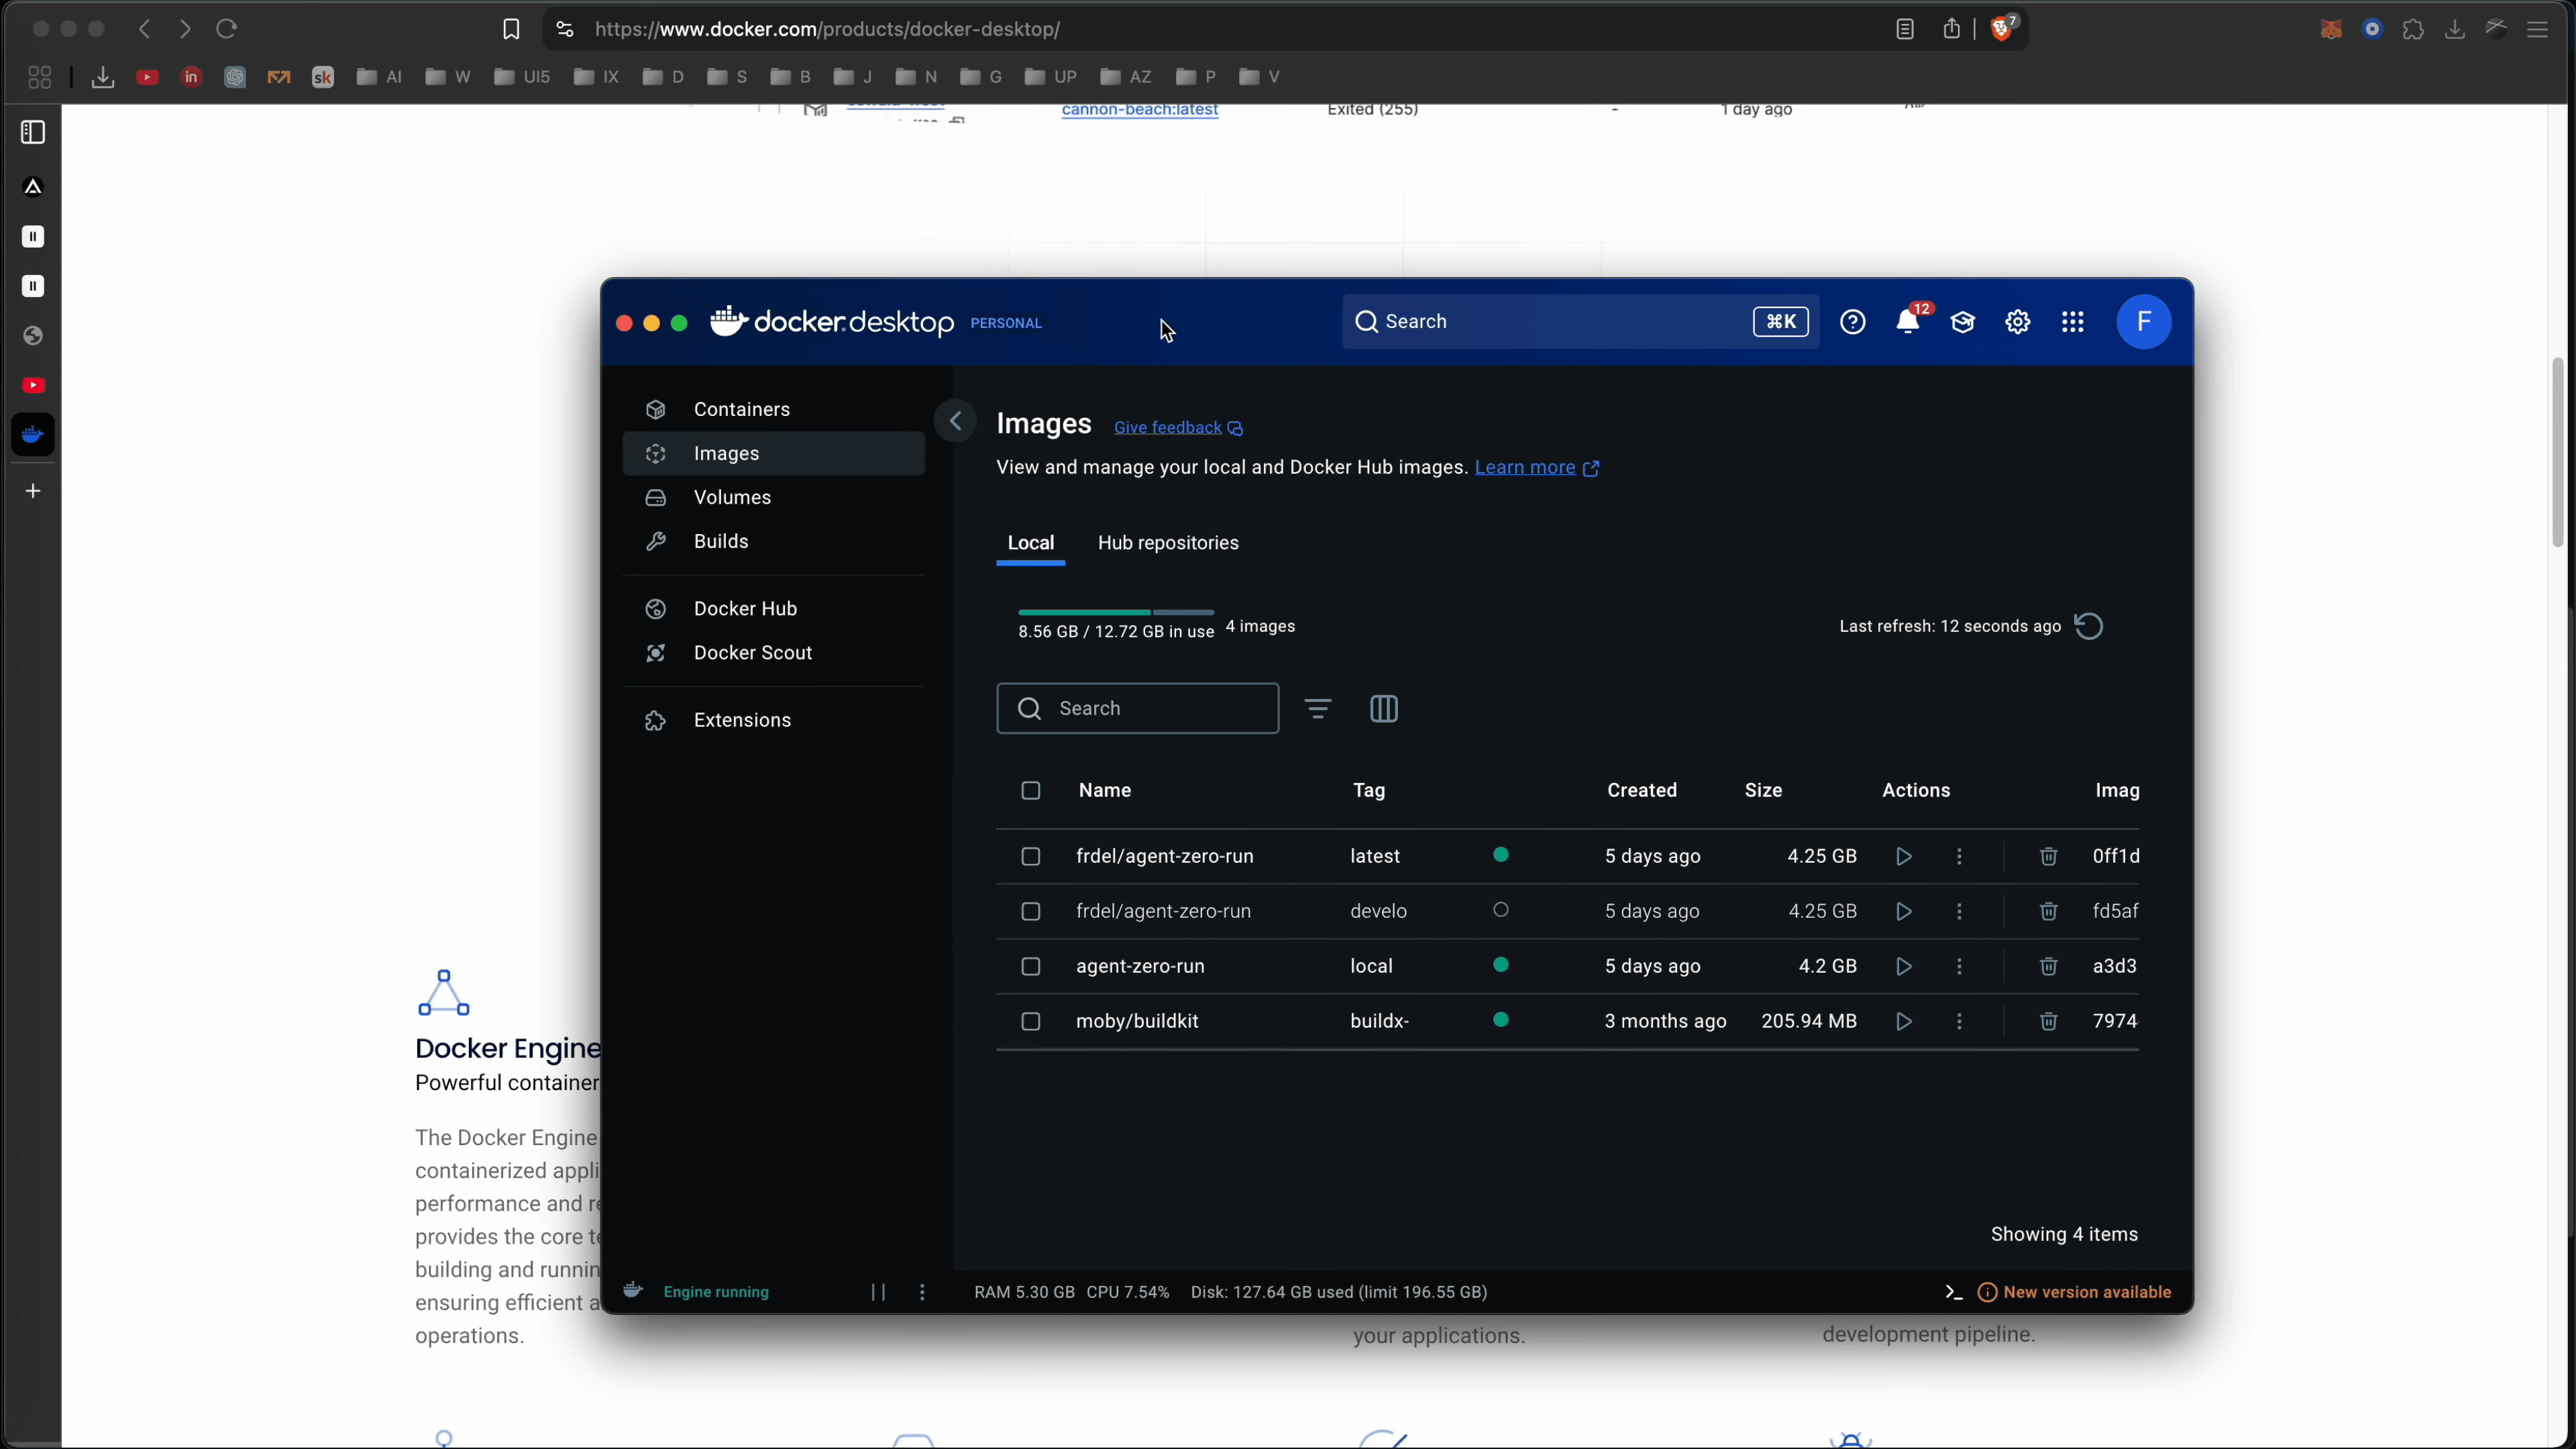Click the settings gear icon
The width and height of the screenshot is (2576, 1449).
tap(2017, 322)
